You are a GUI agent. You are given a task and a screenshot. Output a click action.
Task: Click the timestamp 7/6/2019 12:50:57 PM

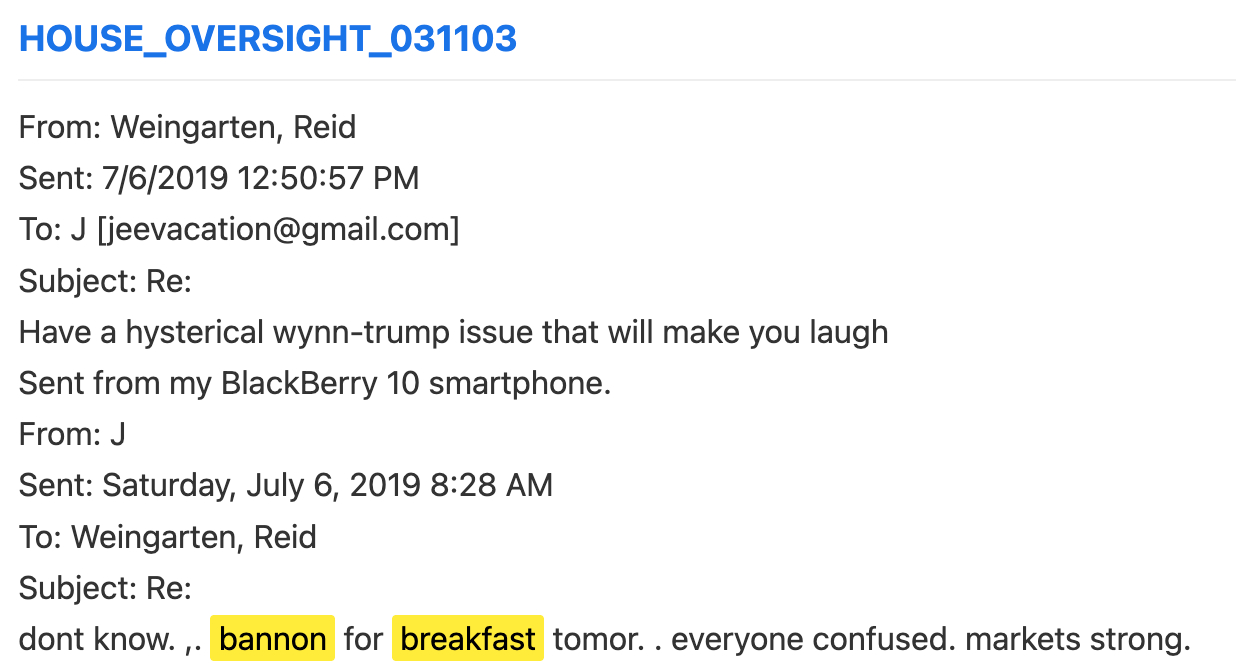[260, 179]
